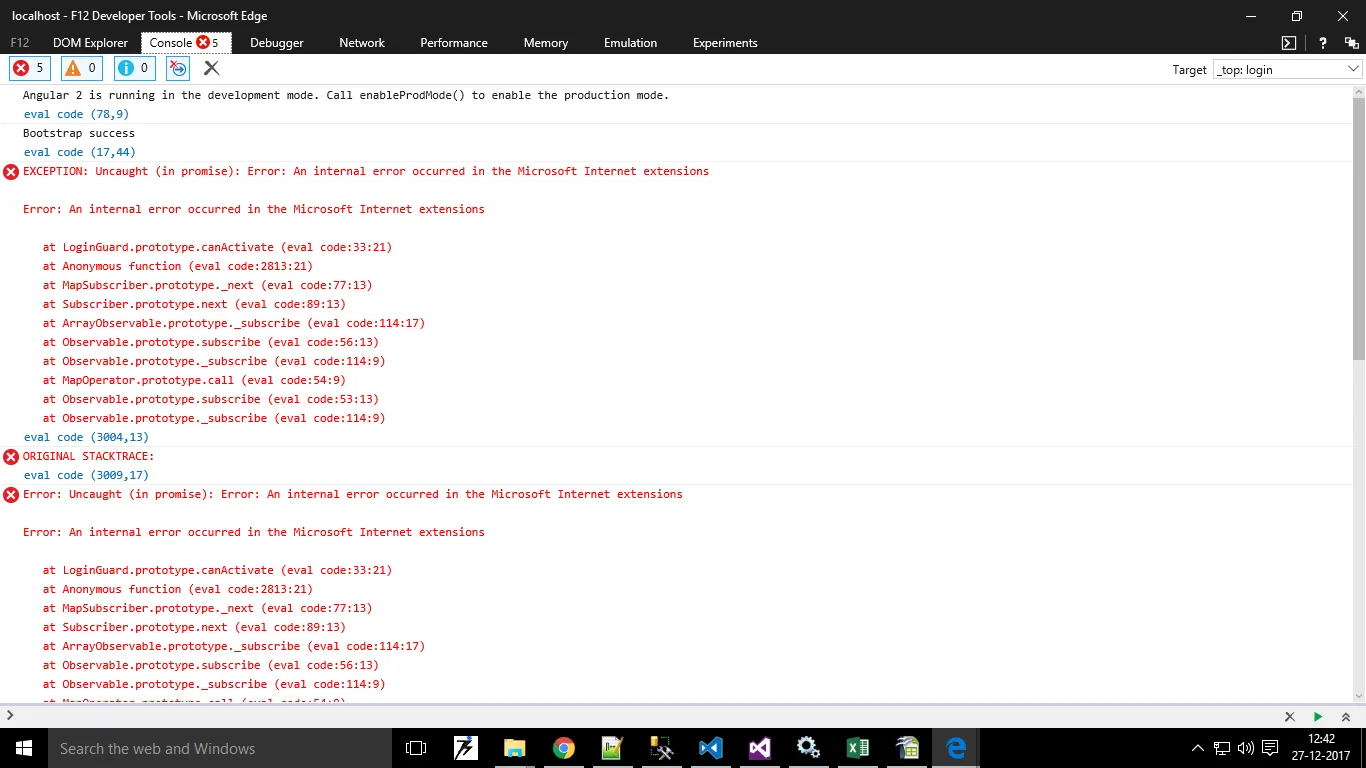Launch Google Chrome from the taskbar
The image size is (1366, 768).
tap(563, 748)
